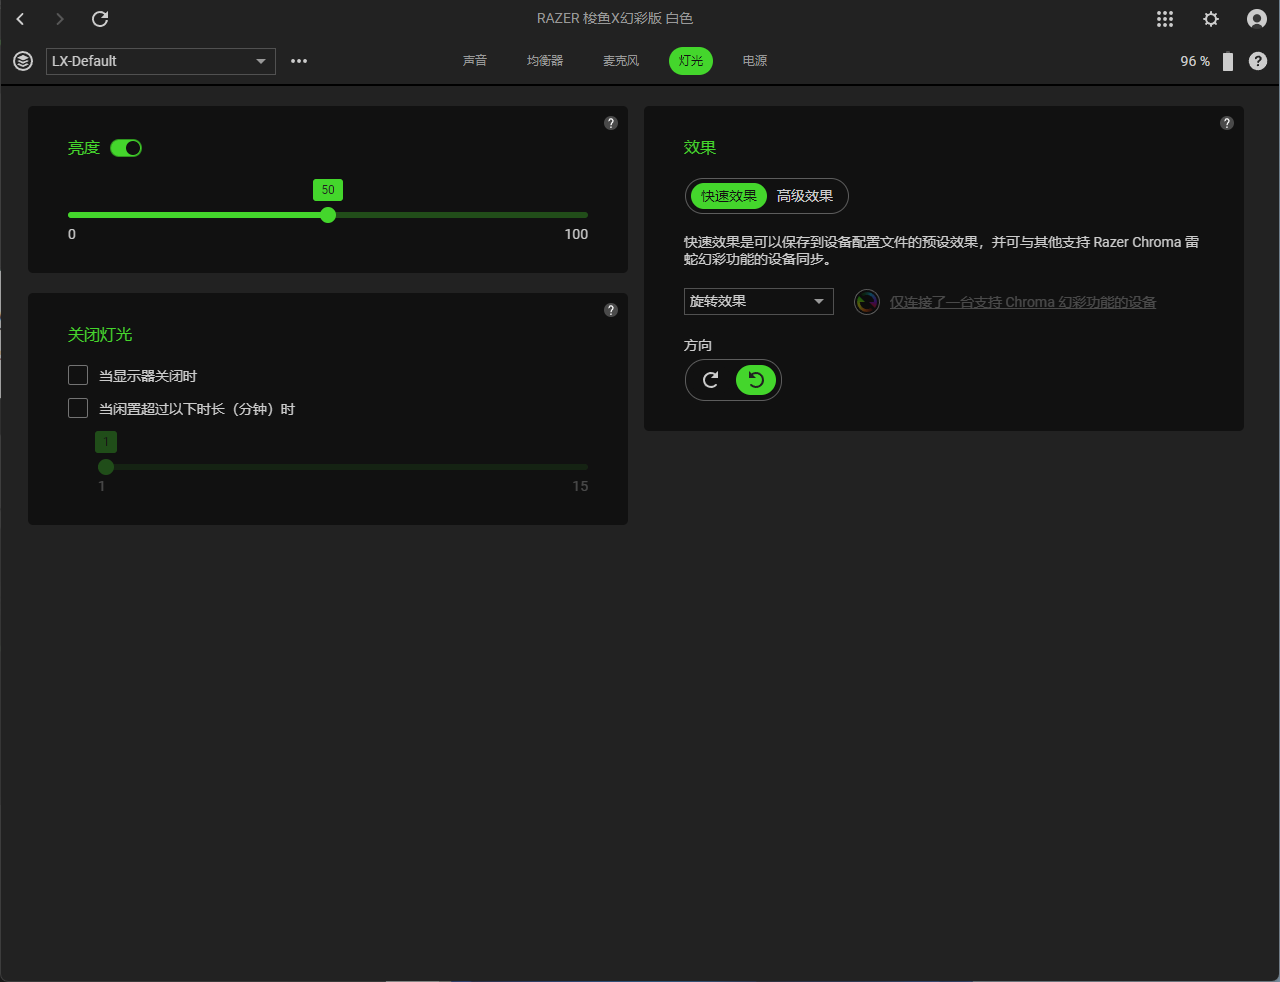Open settings via the gear icon
Image resolution: width=1280 pixels, height=982 pixels.
pos(1211,19)
